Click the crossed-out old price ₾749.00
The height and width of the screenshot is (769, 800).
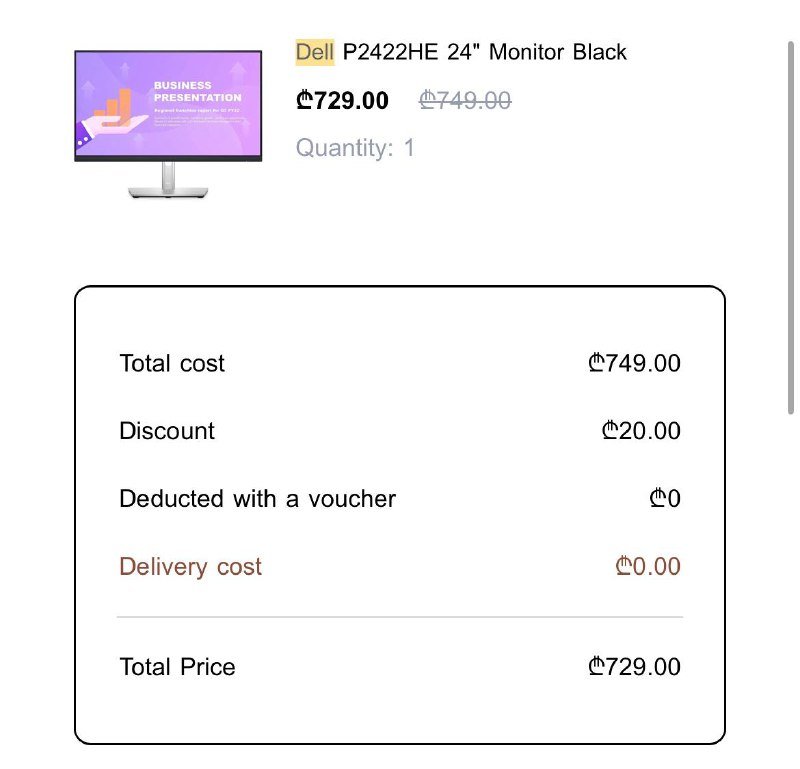pyautogui.click(x=465, y=100)
